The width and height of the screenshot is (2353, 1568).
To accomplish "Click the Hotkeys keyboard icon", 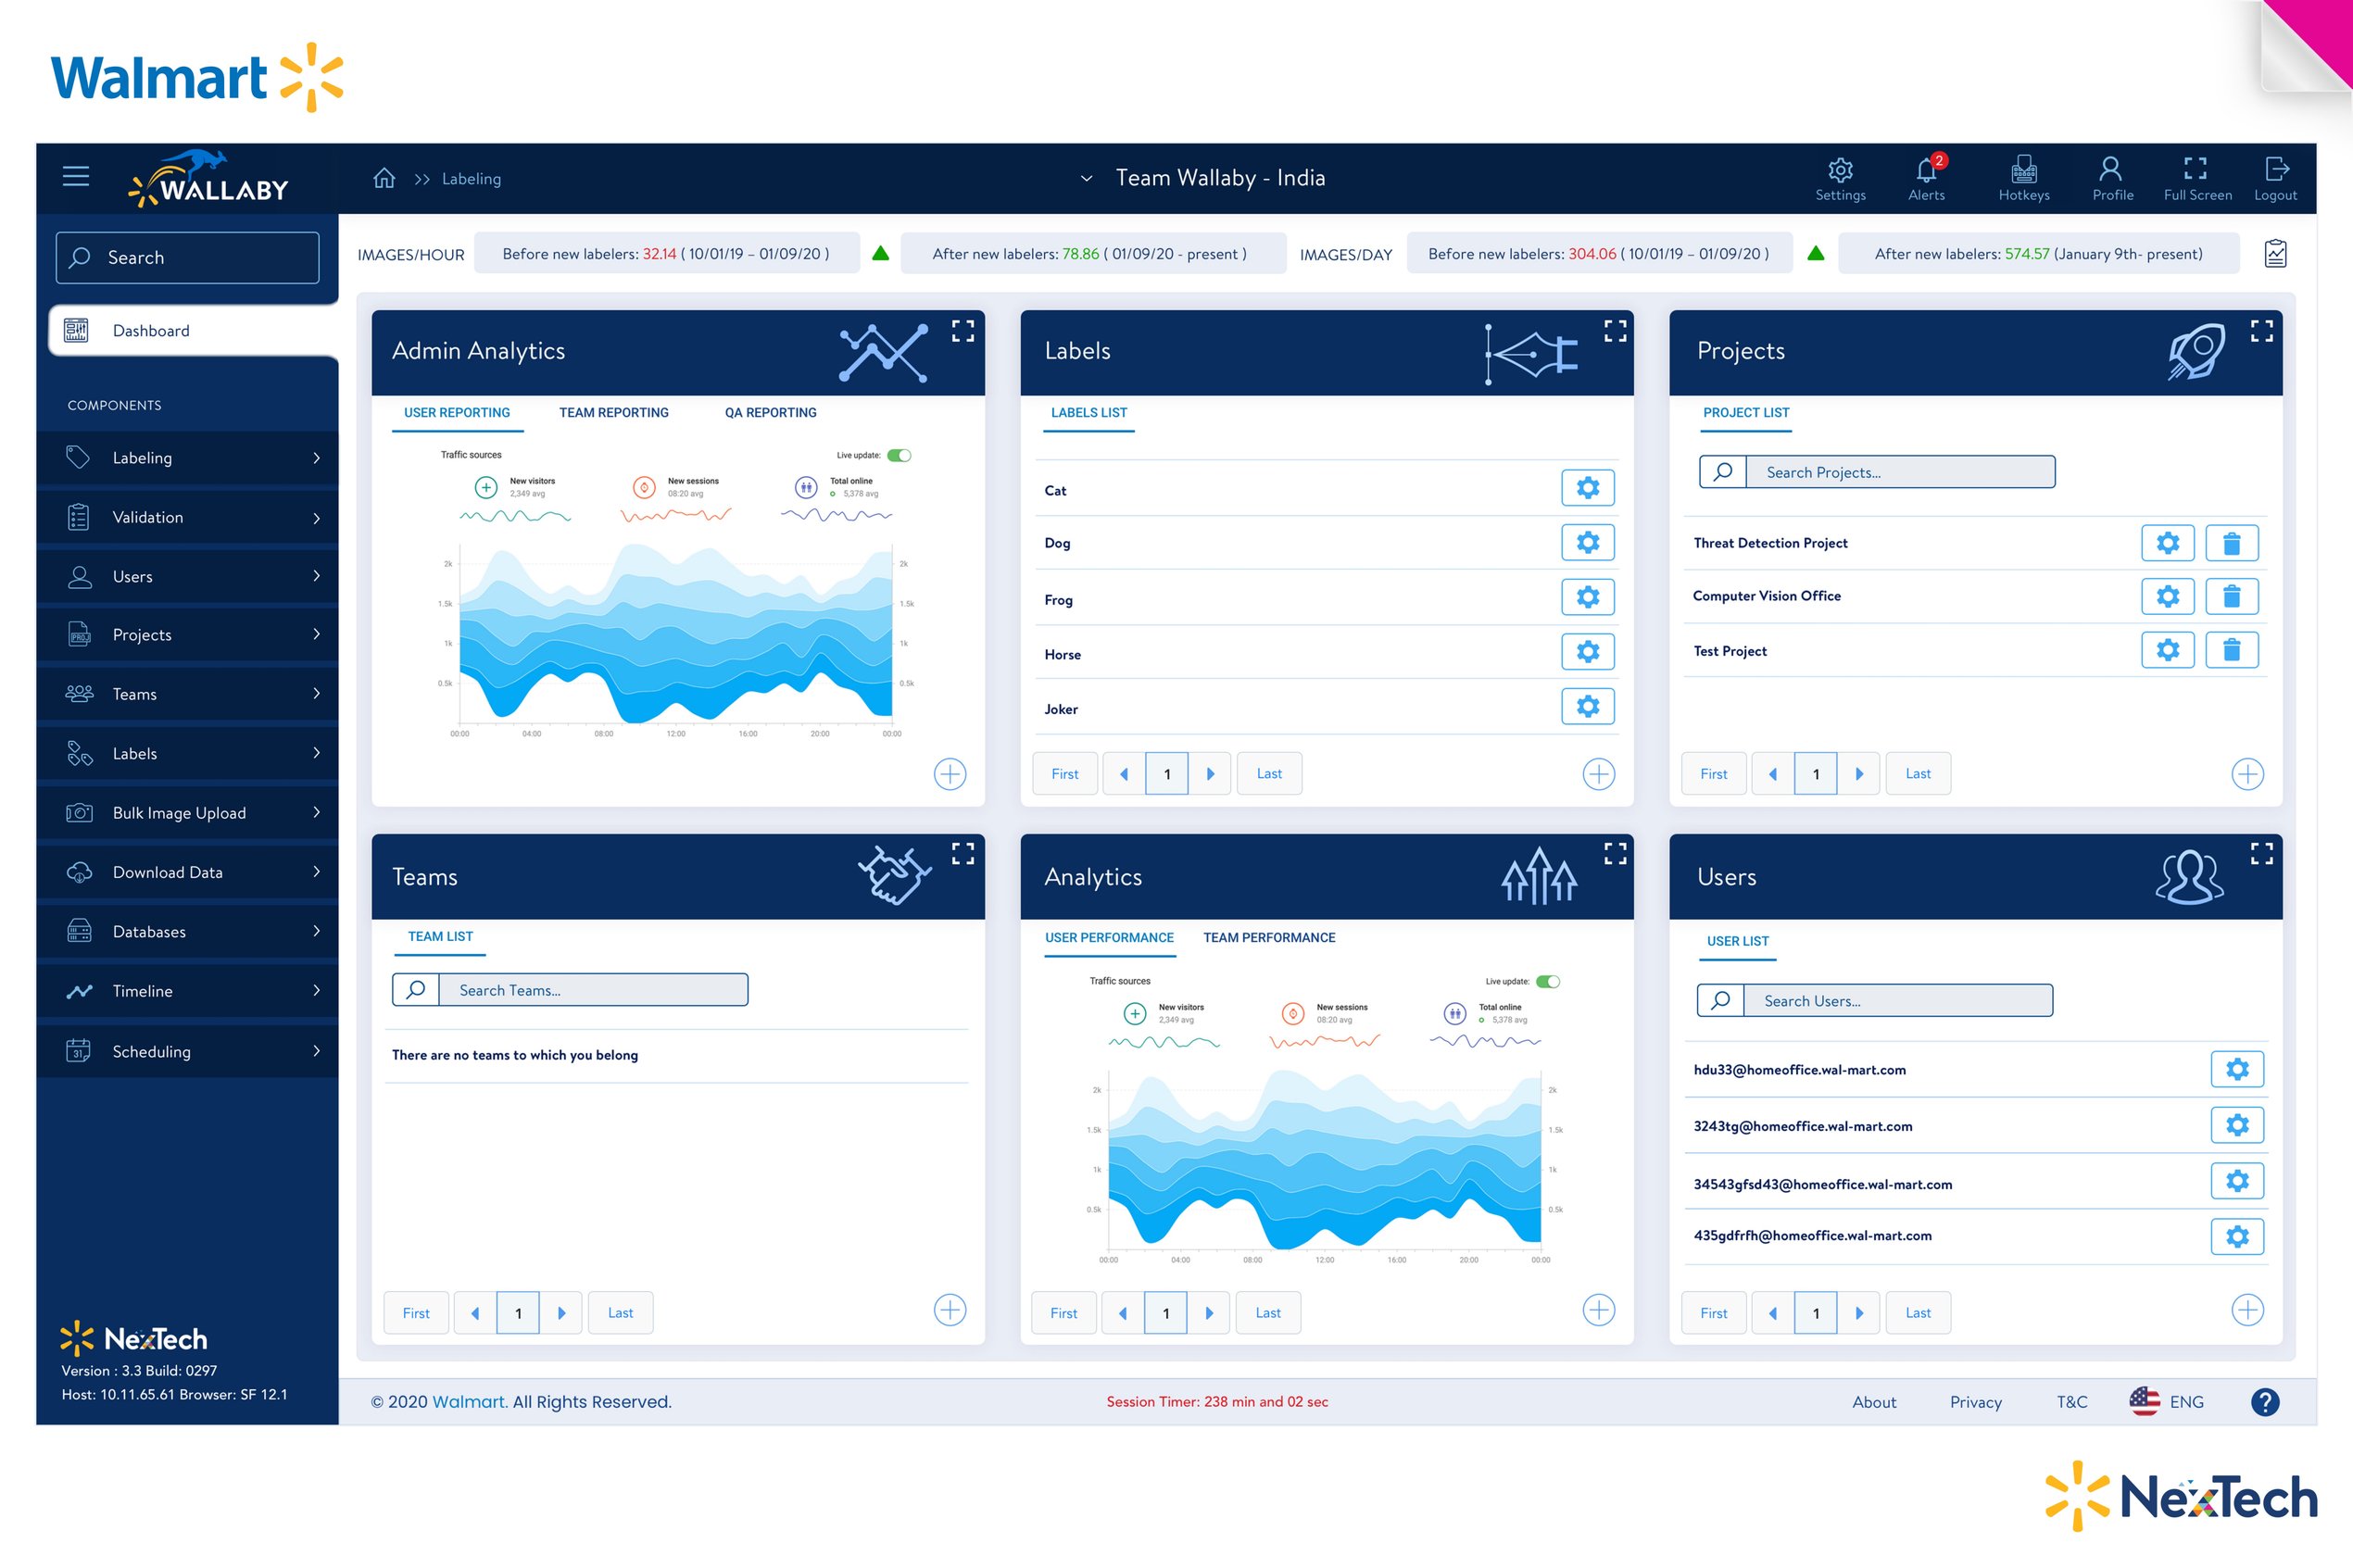I will 2023,170.
